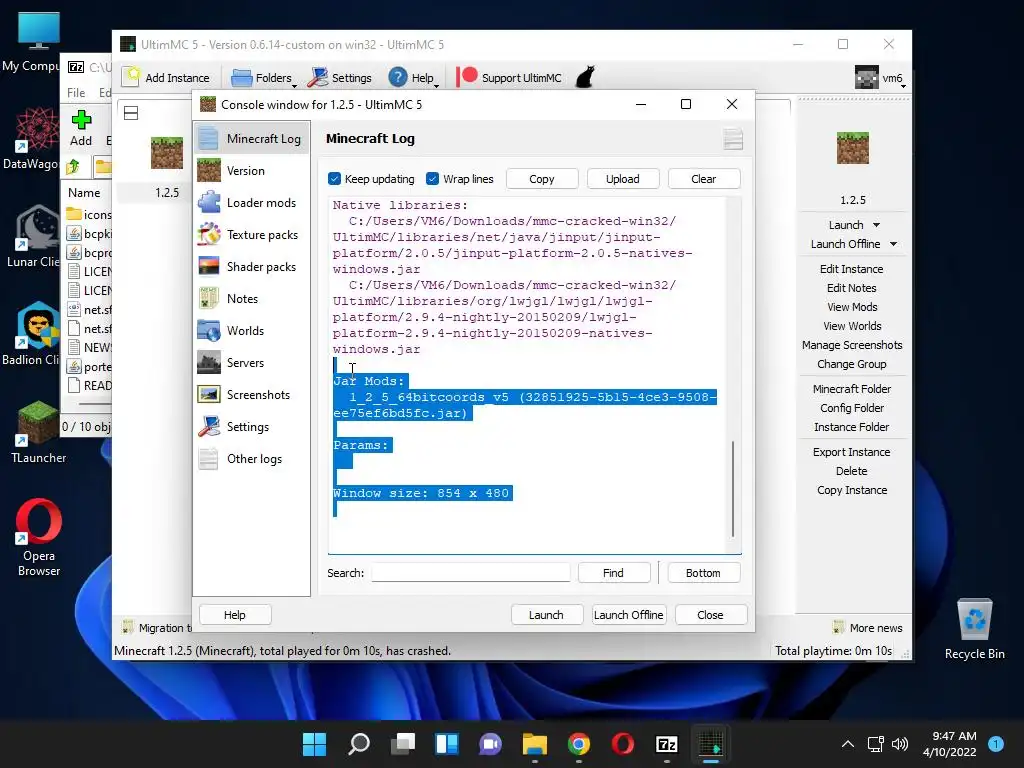1024x768 pixels.
Task: Click View Worlds in right panel
Action: (x=852, y=326)
